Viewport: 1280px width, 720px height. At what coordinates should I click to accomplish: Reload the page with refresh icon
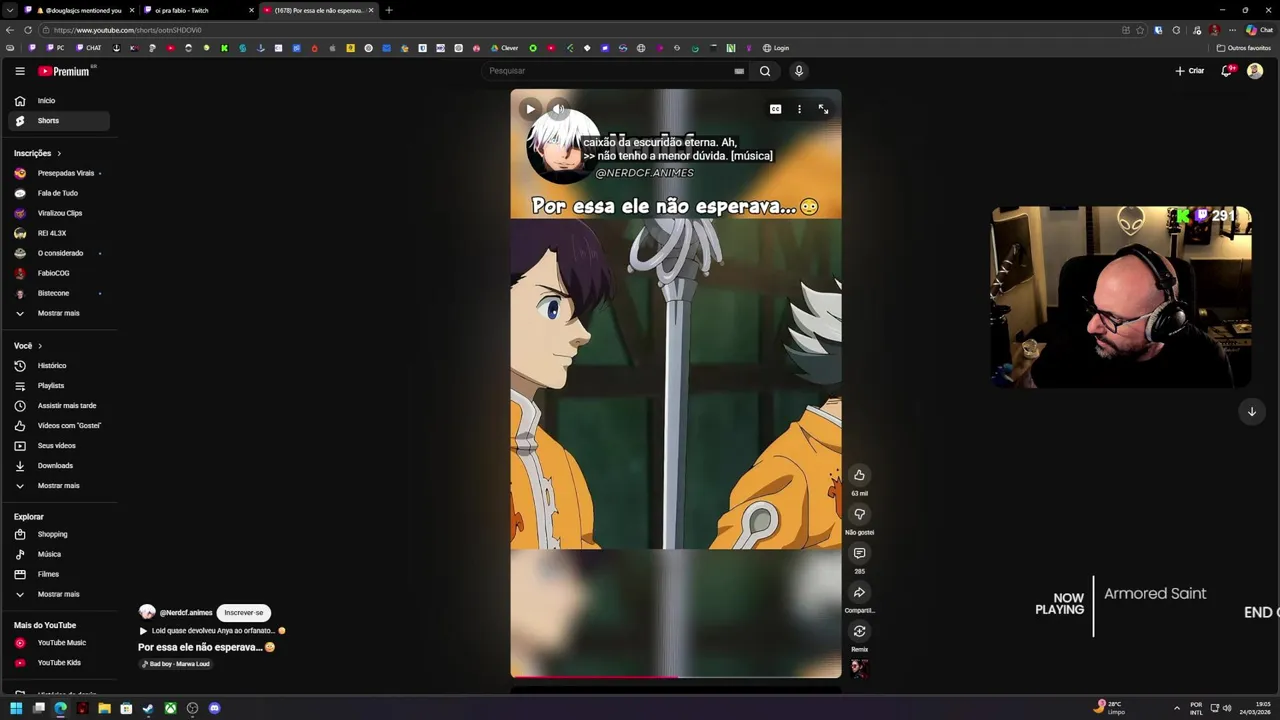(28, 30)
